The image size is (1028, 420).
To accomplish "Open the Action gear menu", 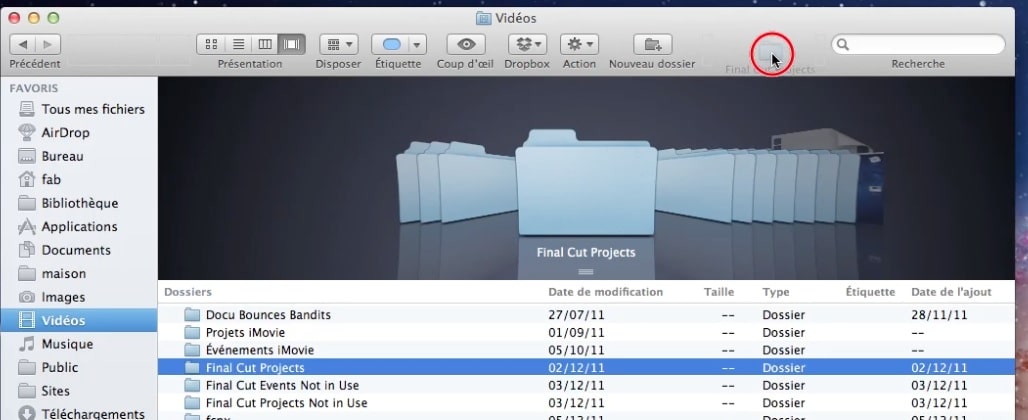I will [x=579, y=45].
